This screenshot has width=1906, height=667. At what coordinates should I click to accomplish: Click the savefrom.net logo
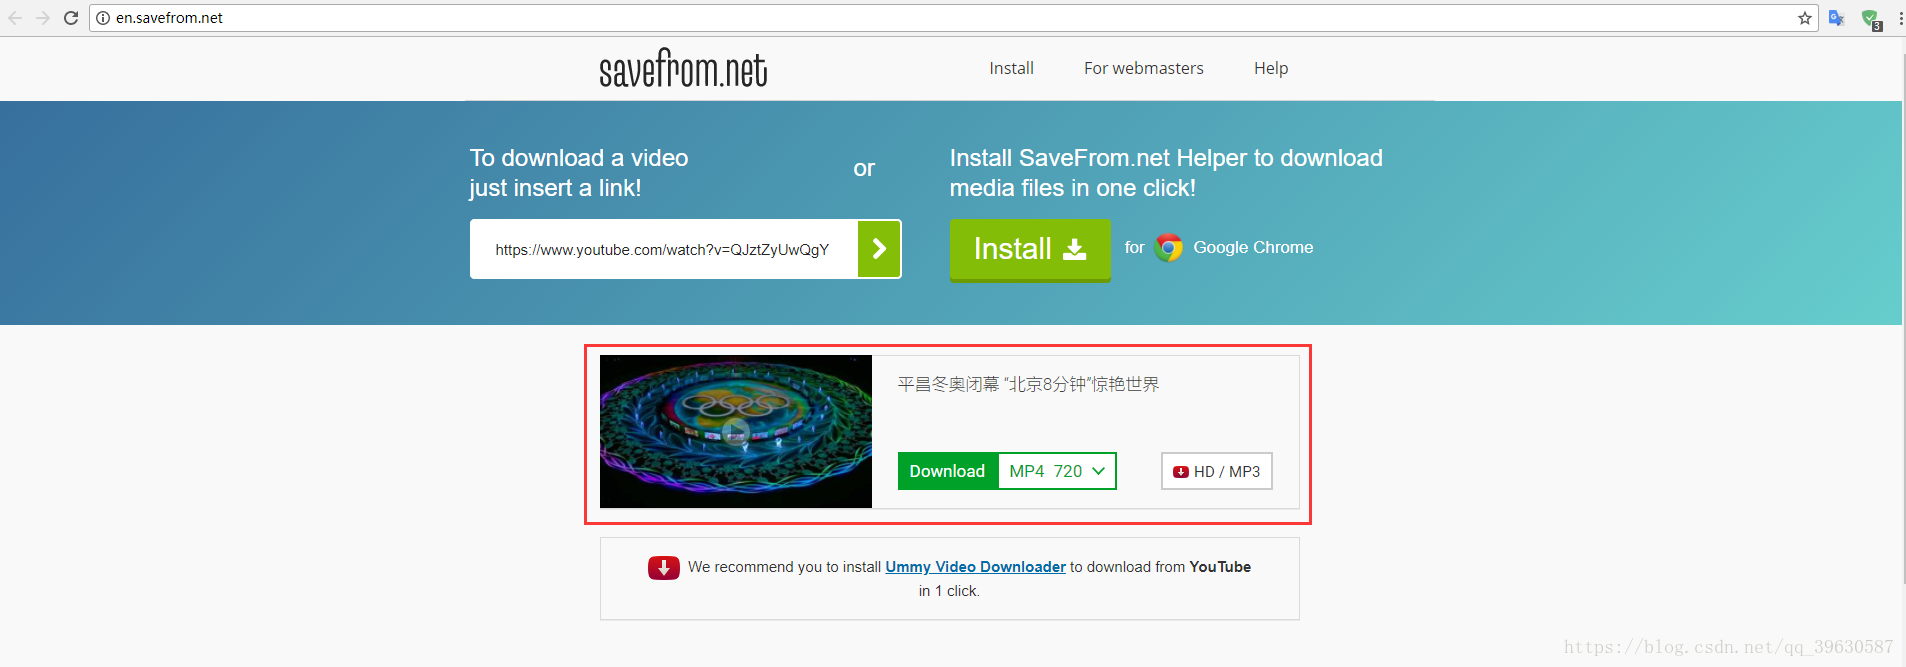683,68
